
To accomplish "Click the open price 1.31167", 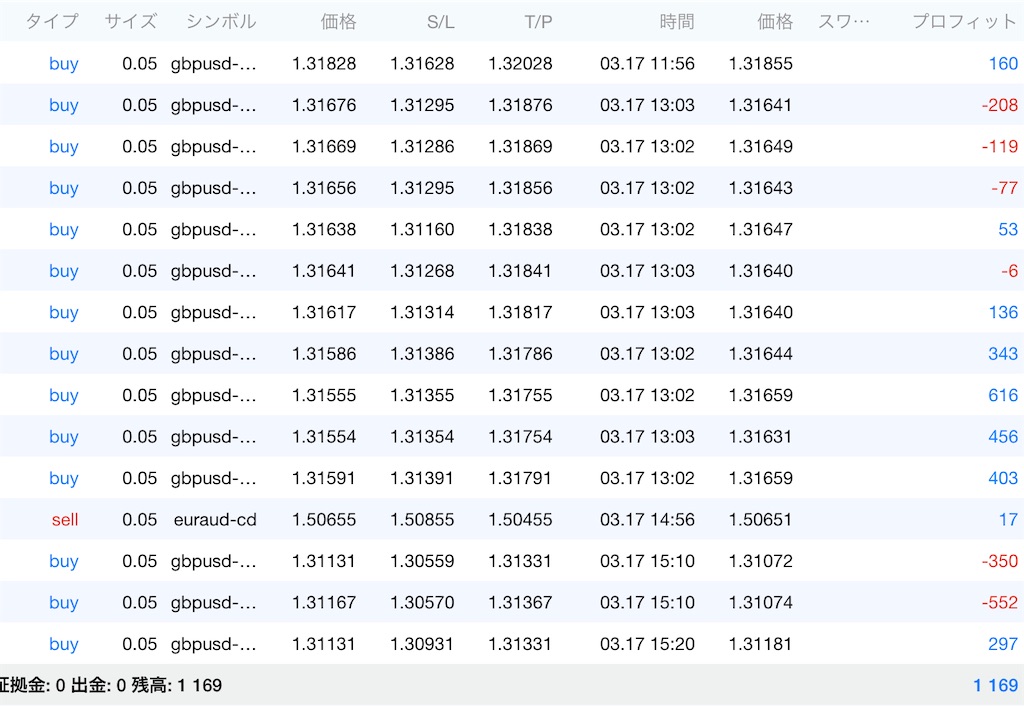I will click(x=324, y=602).
